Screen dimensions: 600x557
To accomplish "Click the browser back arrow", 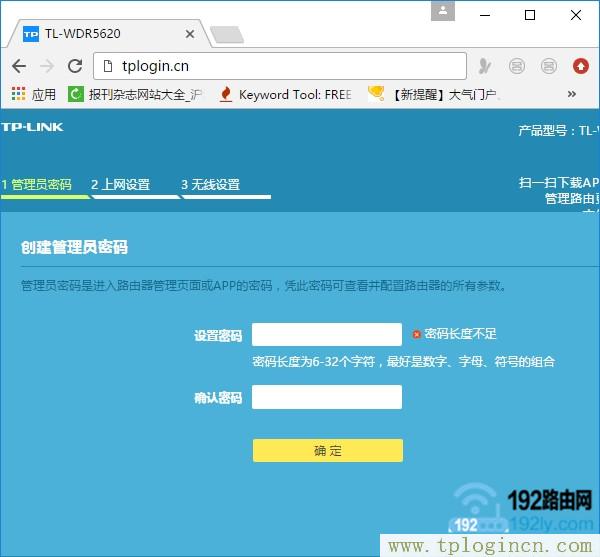I will click(19, 66).
